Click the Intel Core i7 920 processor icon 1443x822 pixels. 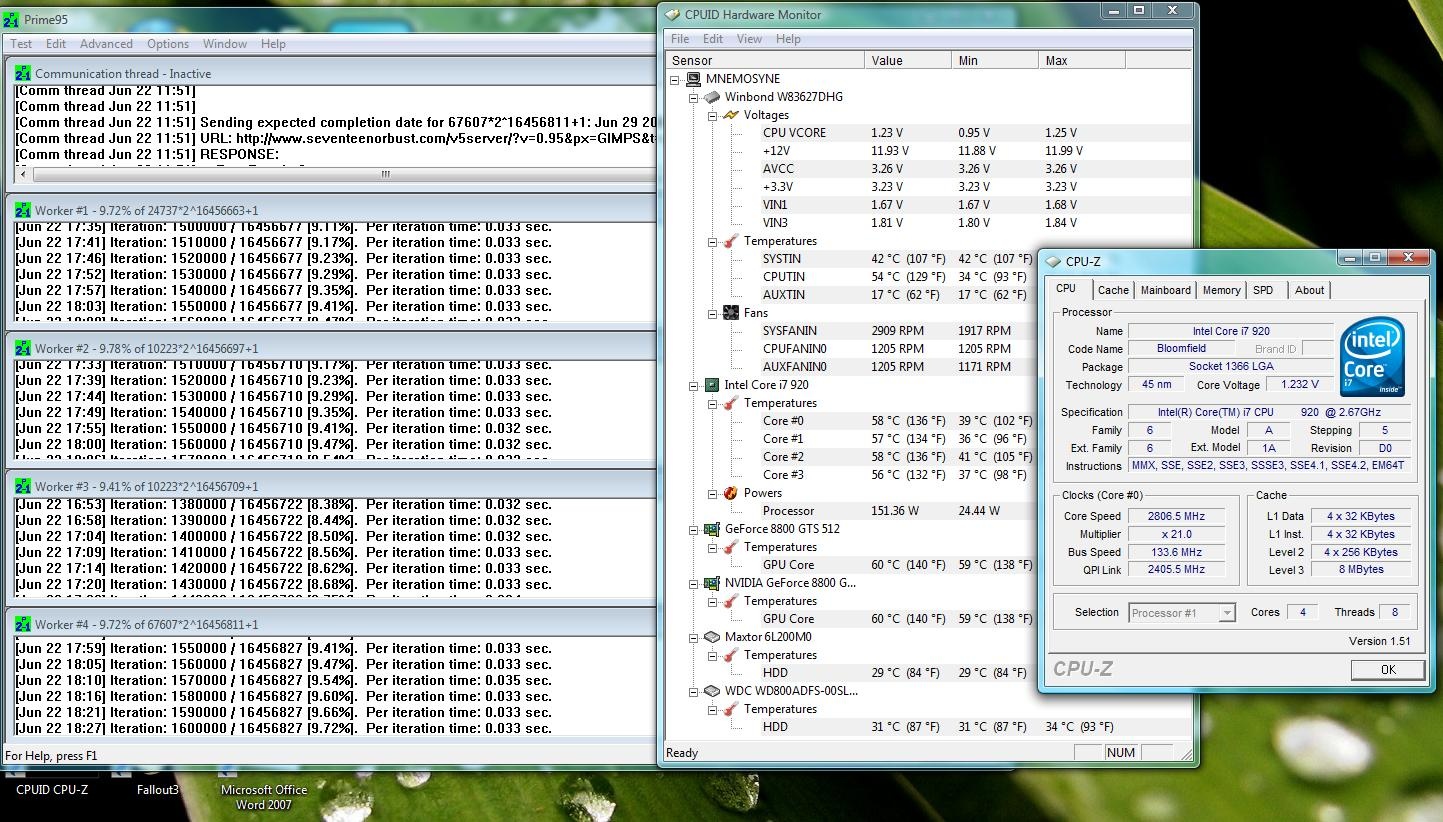[712, 385]
